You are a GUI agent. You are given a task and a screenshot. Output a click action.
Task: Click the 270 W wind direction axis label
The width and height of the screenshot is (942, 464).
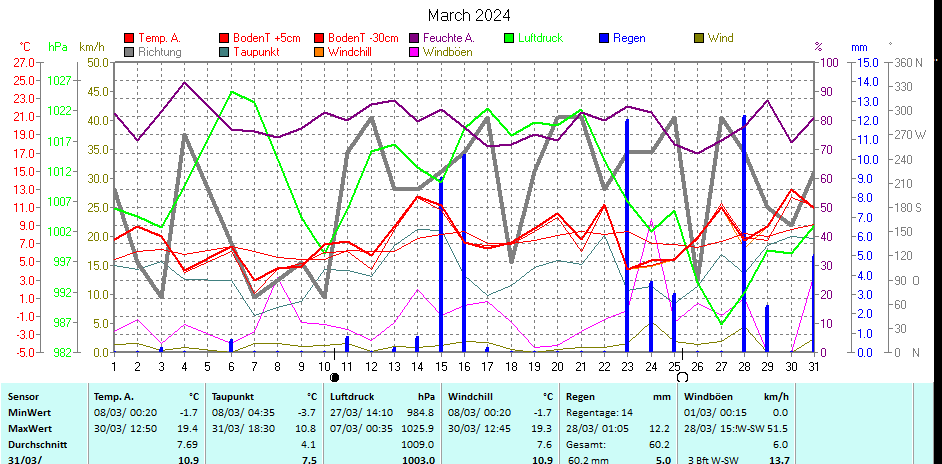click(x=911, y=135)
